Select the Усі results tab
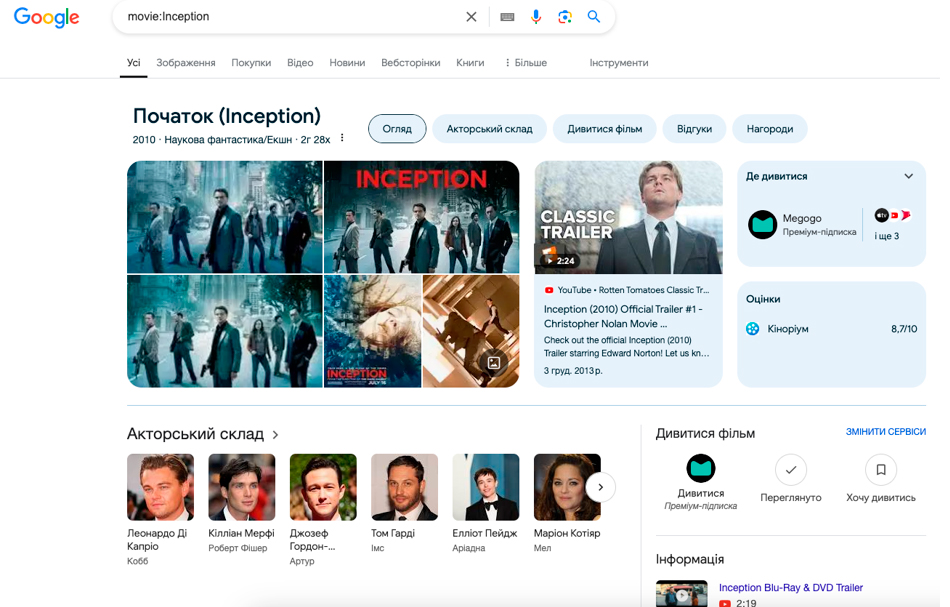This screenshot has height=607, width=950. 133,62
